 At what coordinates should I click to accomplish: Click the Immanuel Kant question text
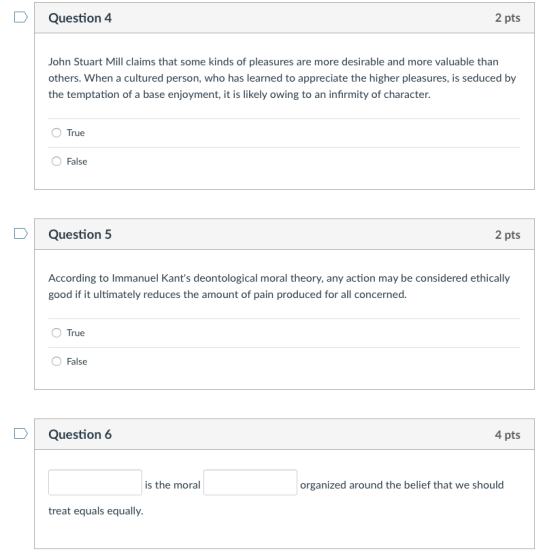pos(279,286)
